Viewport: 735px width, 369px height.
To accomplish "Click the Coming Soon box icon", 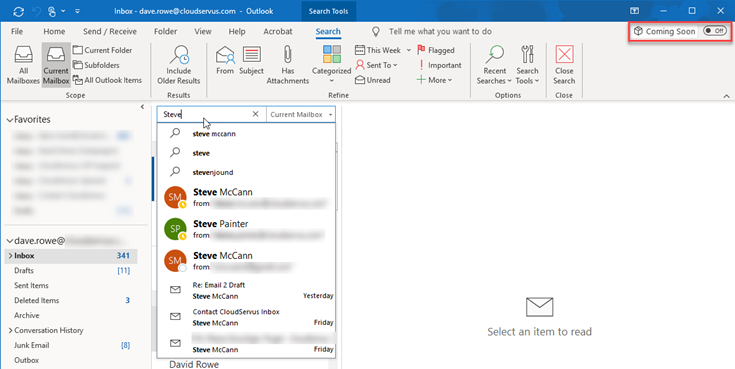I will [x=638, y=31].
